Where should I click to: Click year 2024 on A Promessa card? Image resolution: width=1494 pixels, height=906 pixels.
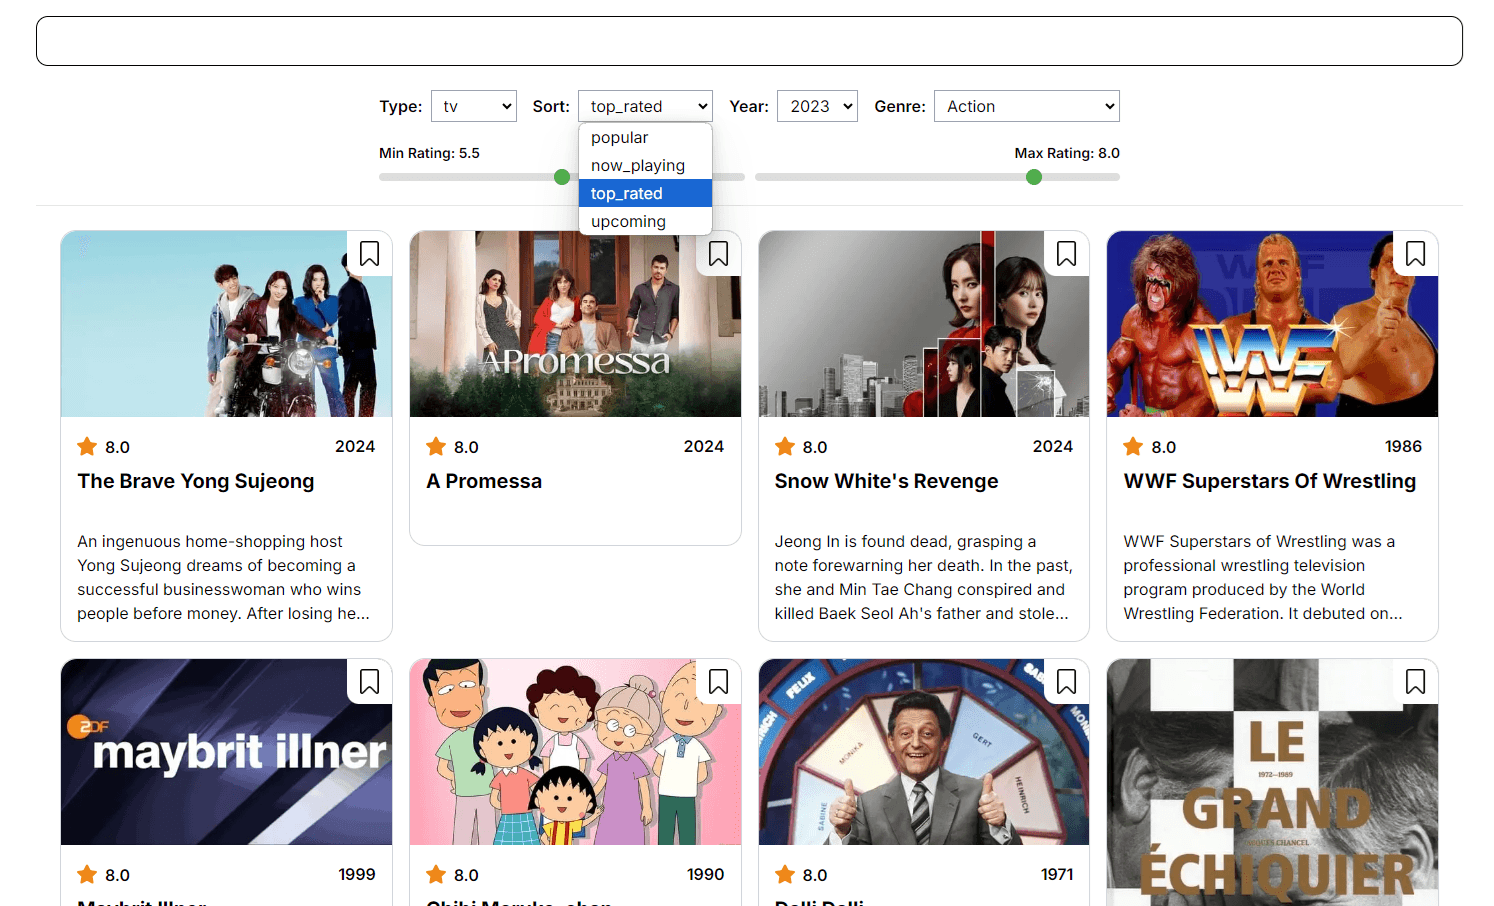click(x=703, y=446)
